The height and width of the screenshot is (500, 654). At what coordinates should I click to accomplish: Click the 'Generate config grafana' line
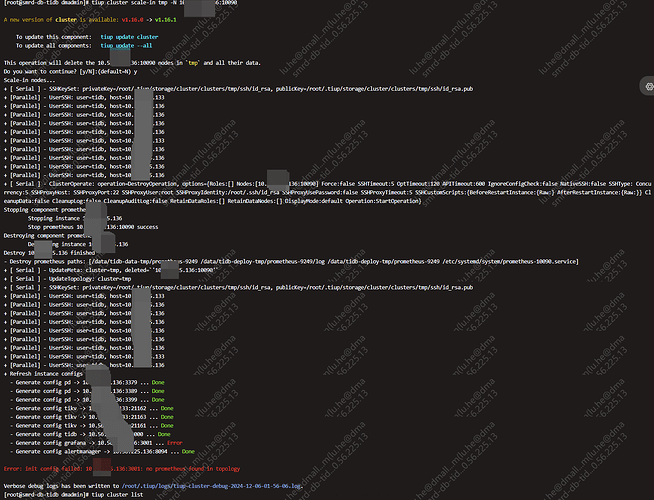(x=96, y=443)
